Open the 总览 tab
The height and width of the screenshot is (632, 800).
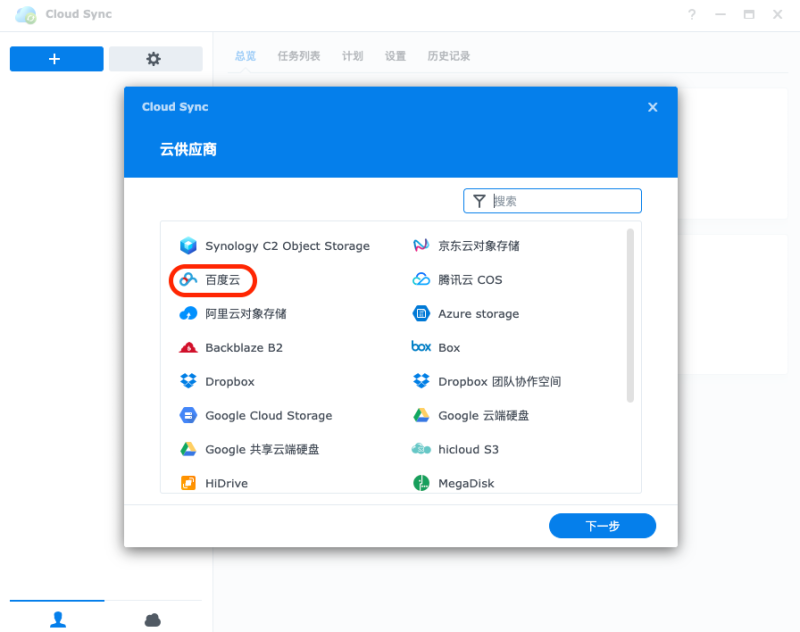tap(245, 56)
